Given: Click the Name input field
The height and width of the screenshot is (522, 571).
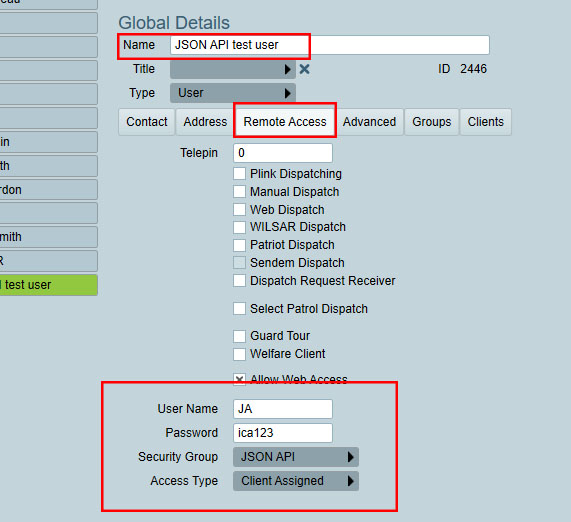Looking at the screenshot, I should 330,45.
